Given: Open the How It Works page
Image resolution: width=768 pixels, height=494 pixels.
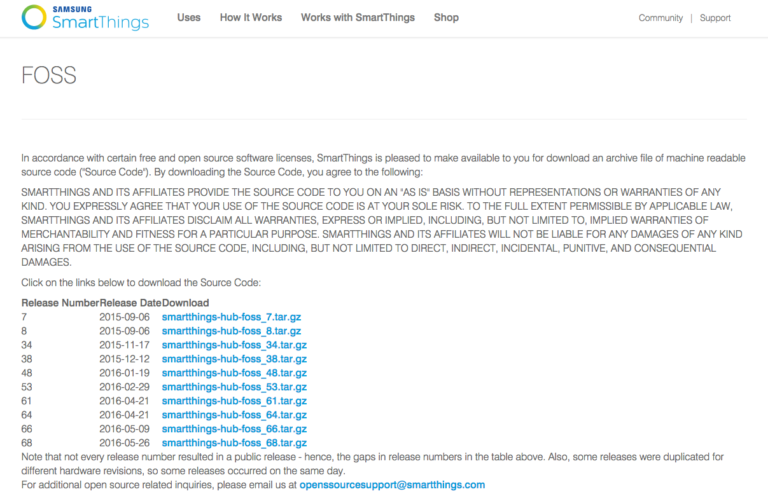Looking at the screenshot, I should tap(251, 18).
